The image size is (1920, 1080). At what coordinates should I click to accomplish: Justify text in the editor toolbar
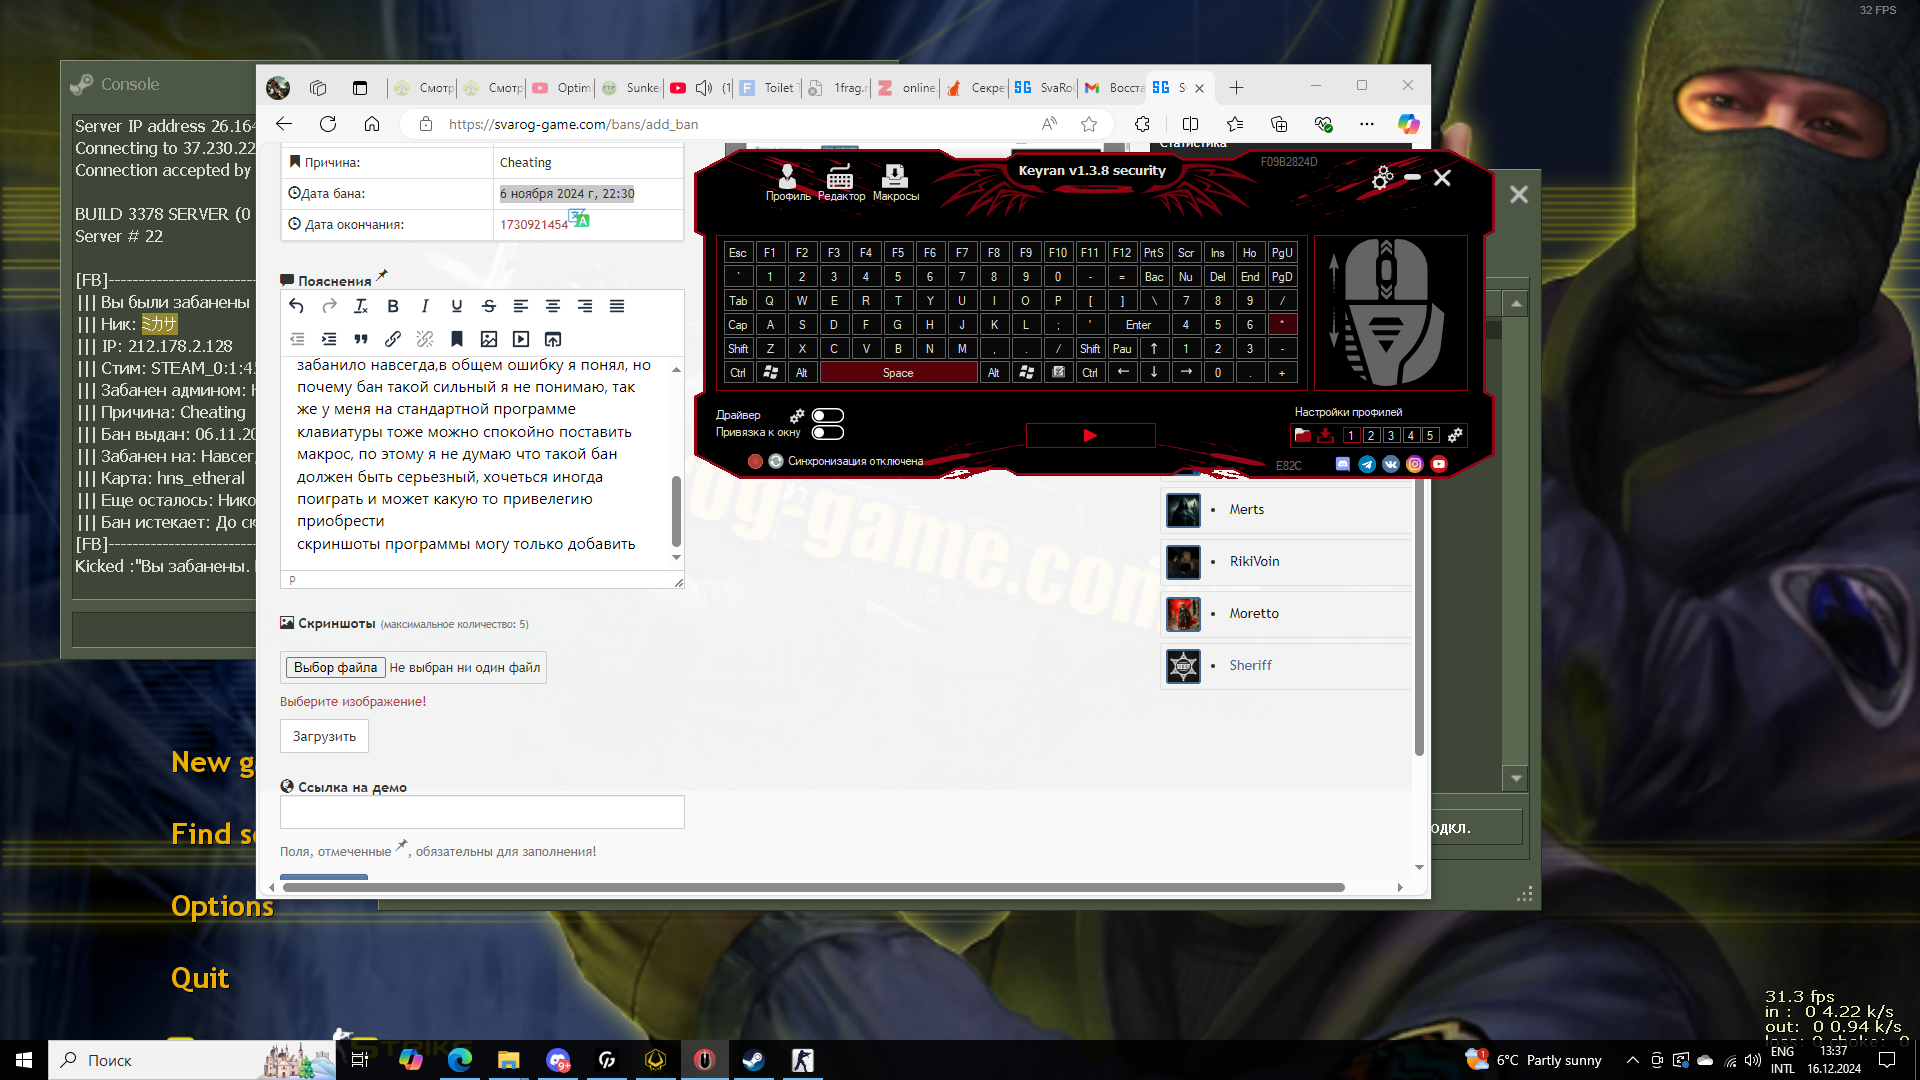(x=617, y=306)
